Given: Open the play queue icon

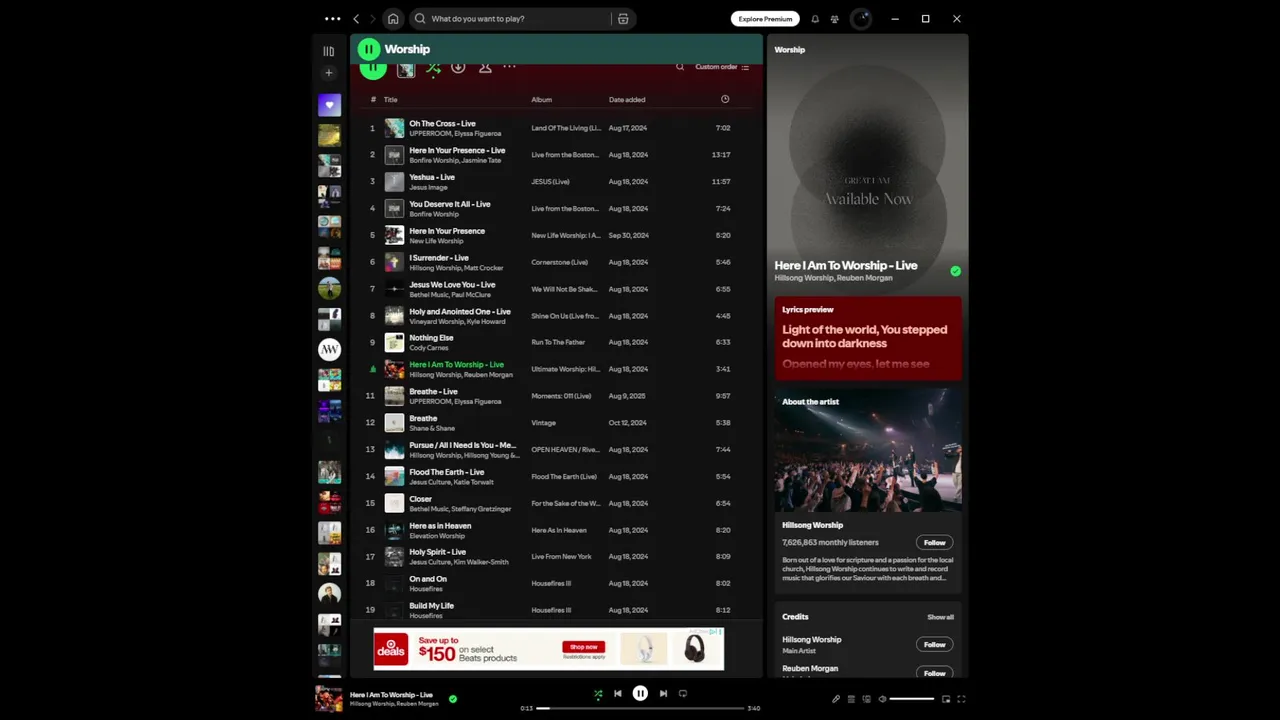Looking at the screenshot, I should (x=851, y=699).
